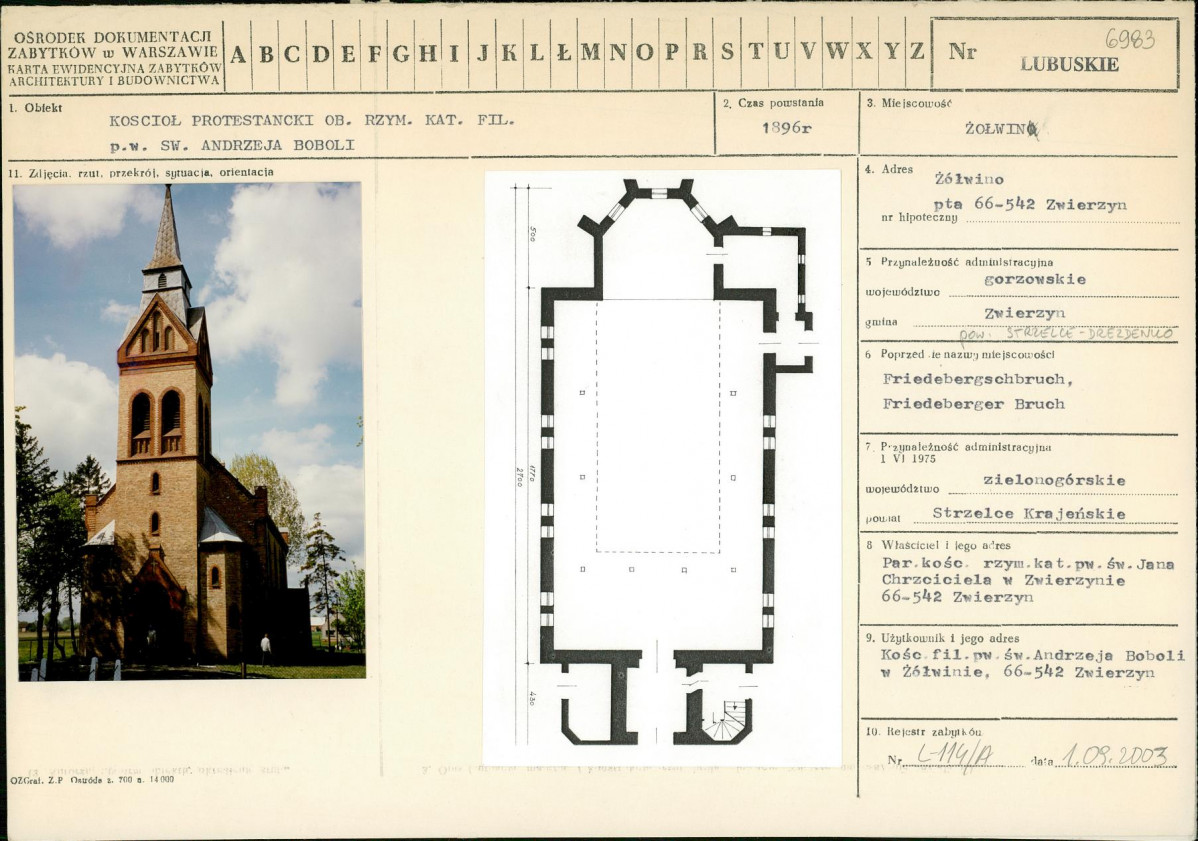Click the LUBUSKIE stamp box
This screenshot has width=1198, height=841.
[1054, 53]
